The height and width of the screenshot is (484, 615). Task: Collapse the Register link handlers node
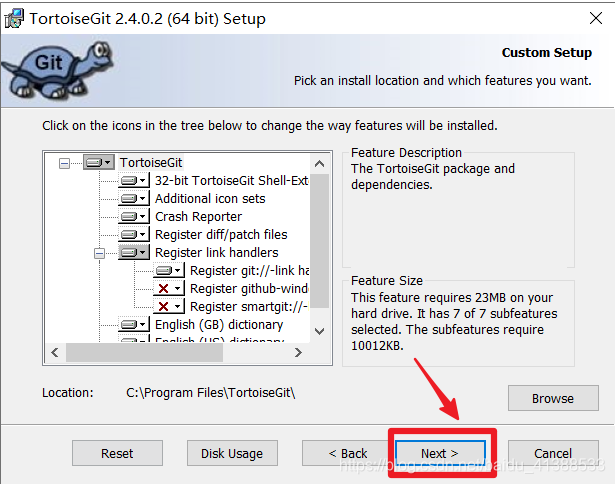pos(99,253)
